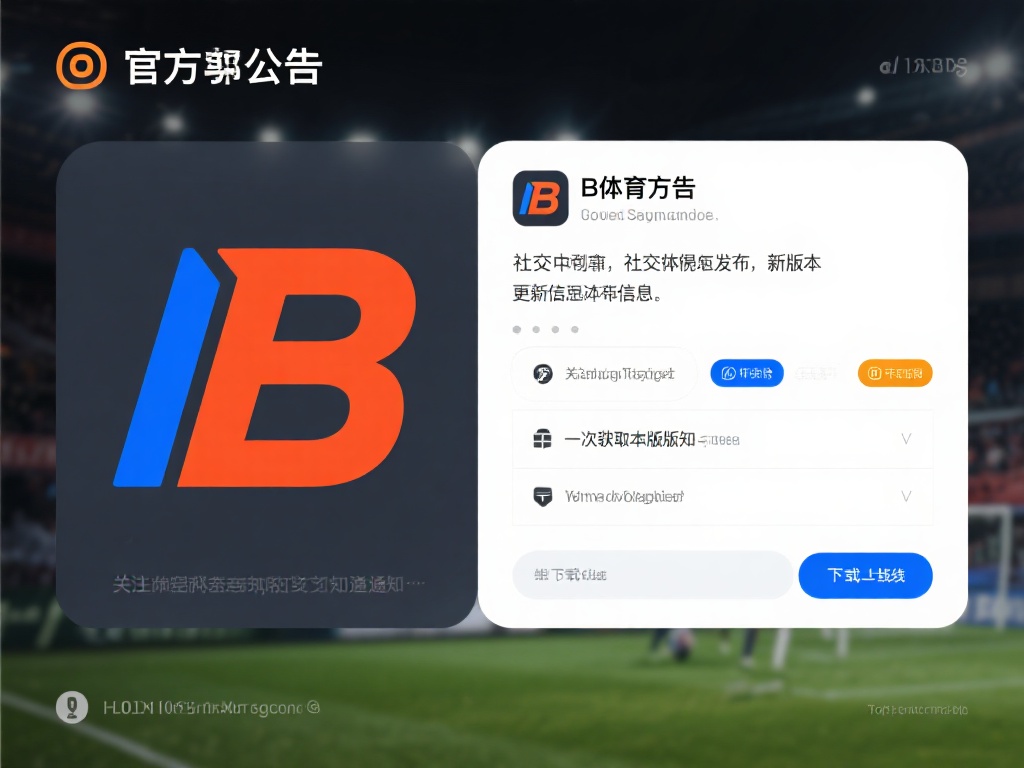Click the B体育方告 card title
The height and width of the screenshot is (768, 1024).
coord(638,188)
